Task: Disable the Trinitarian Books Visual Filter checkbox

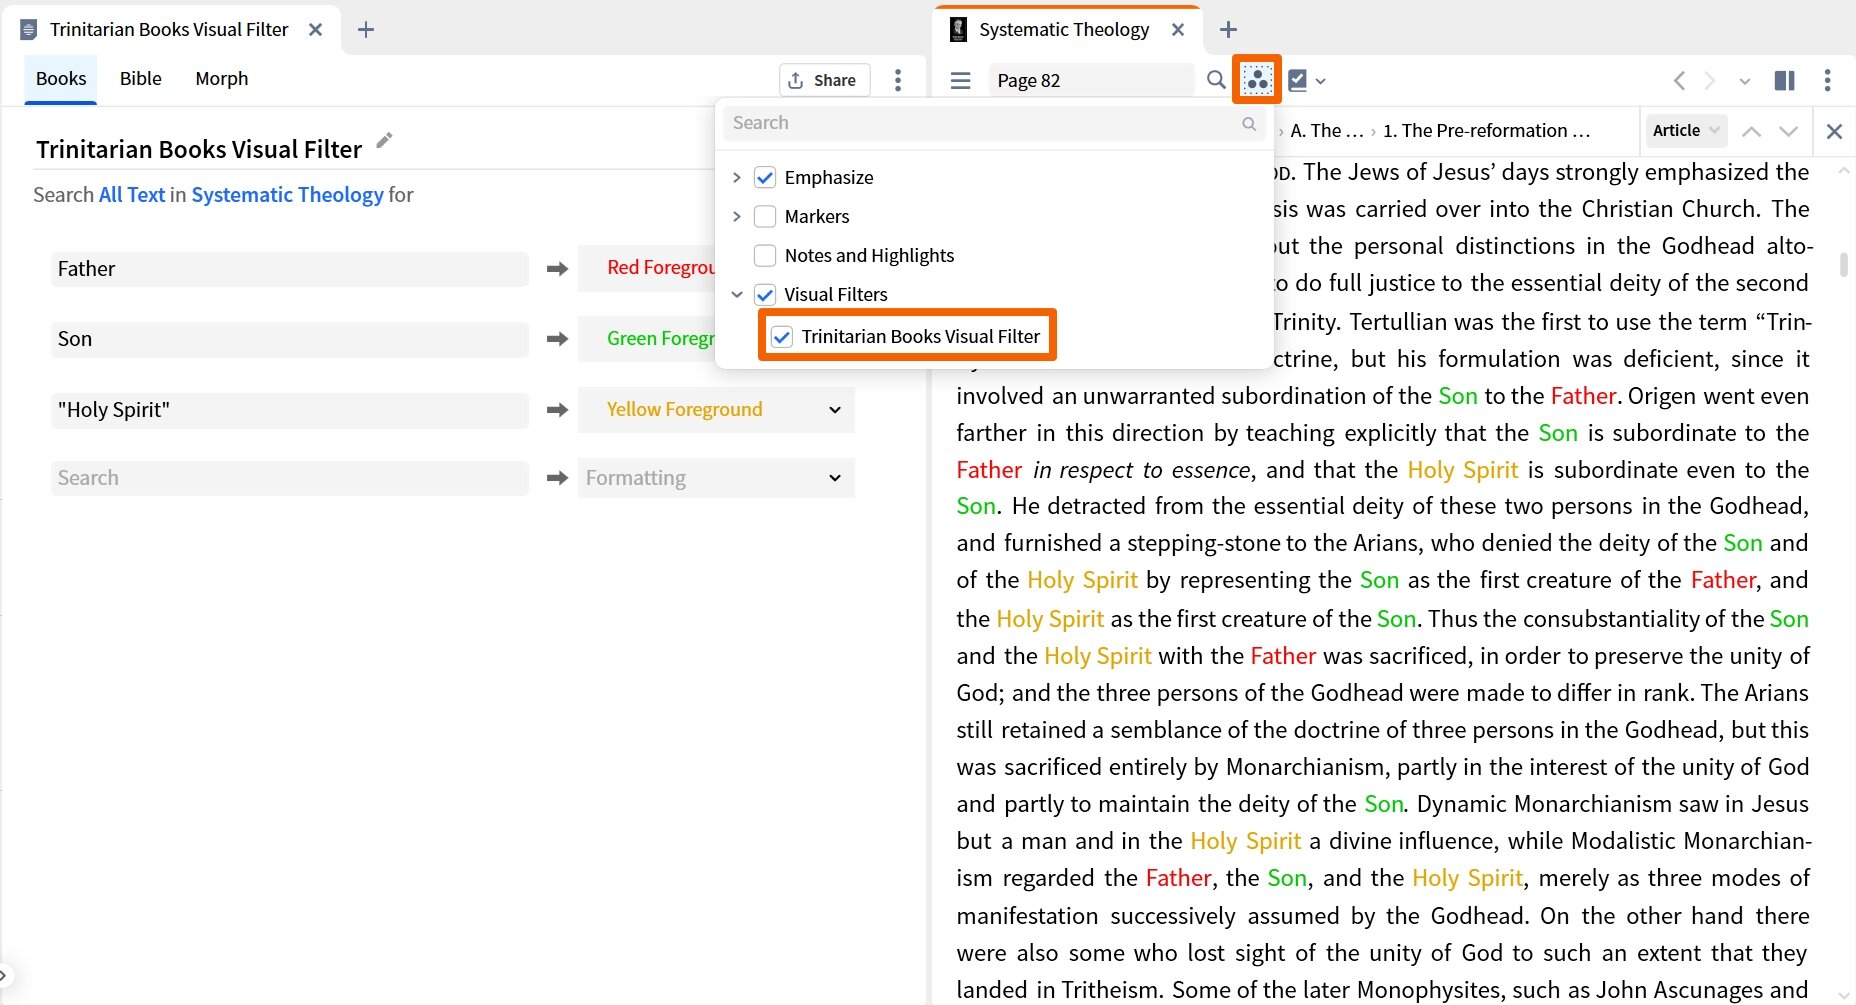Action: [x=781, y=337]
